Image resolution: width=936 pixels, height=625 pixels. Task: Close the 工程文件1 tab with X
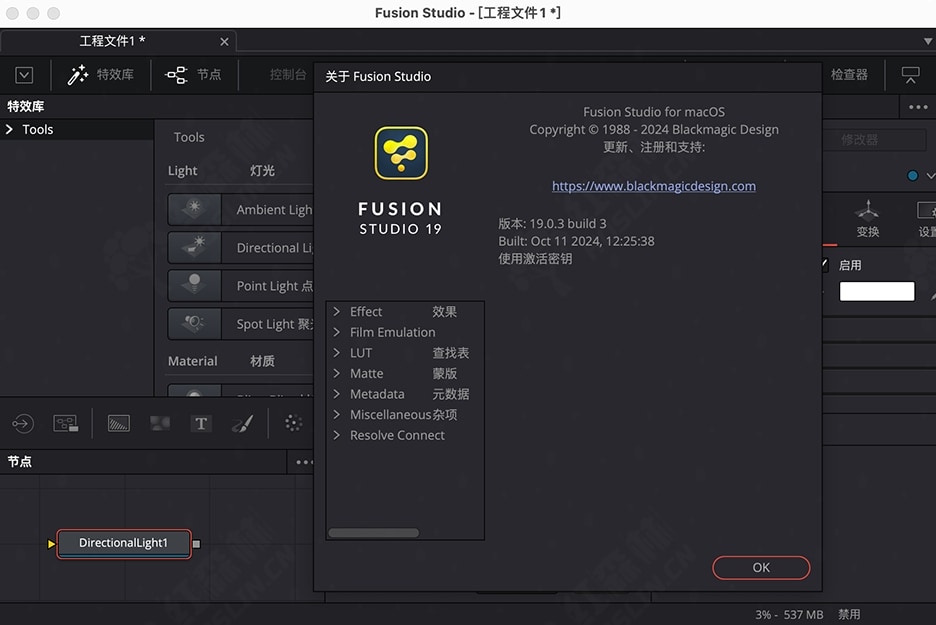pyautogui.click(x=224, y=42)
